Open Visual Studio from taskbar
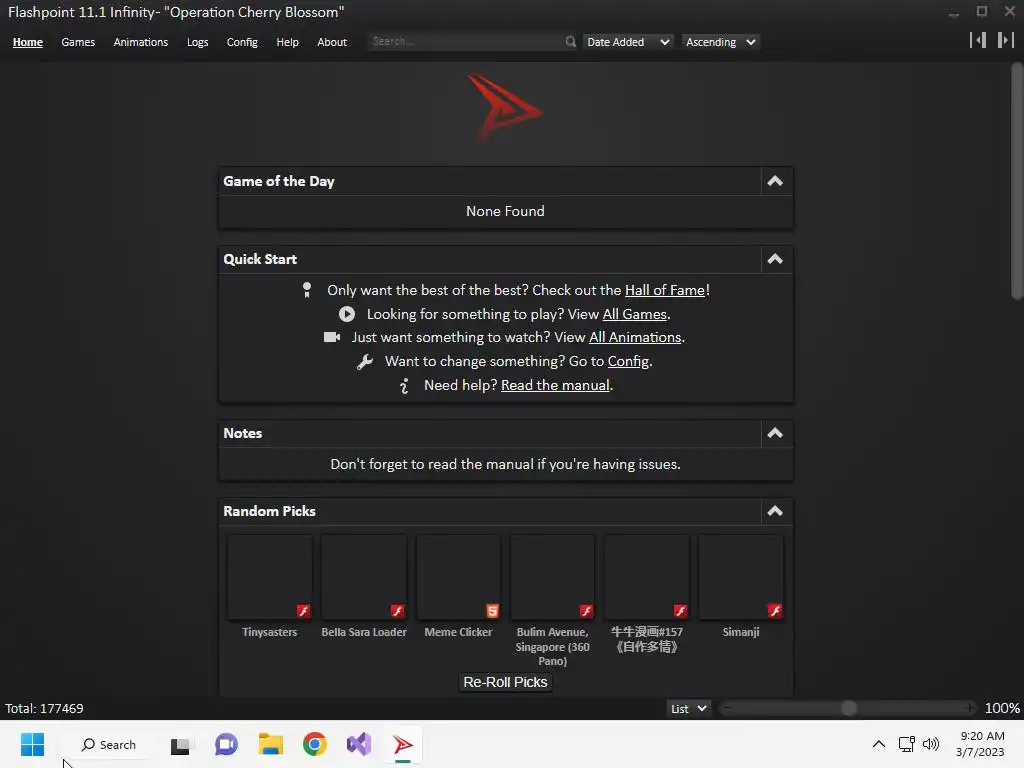This screenshot has height=768, width=1024. click(x=359, y=744)
